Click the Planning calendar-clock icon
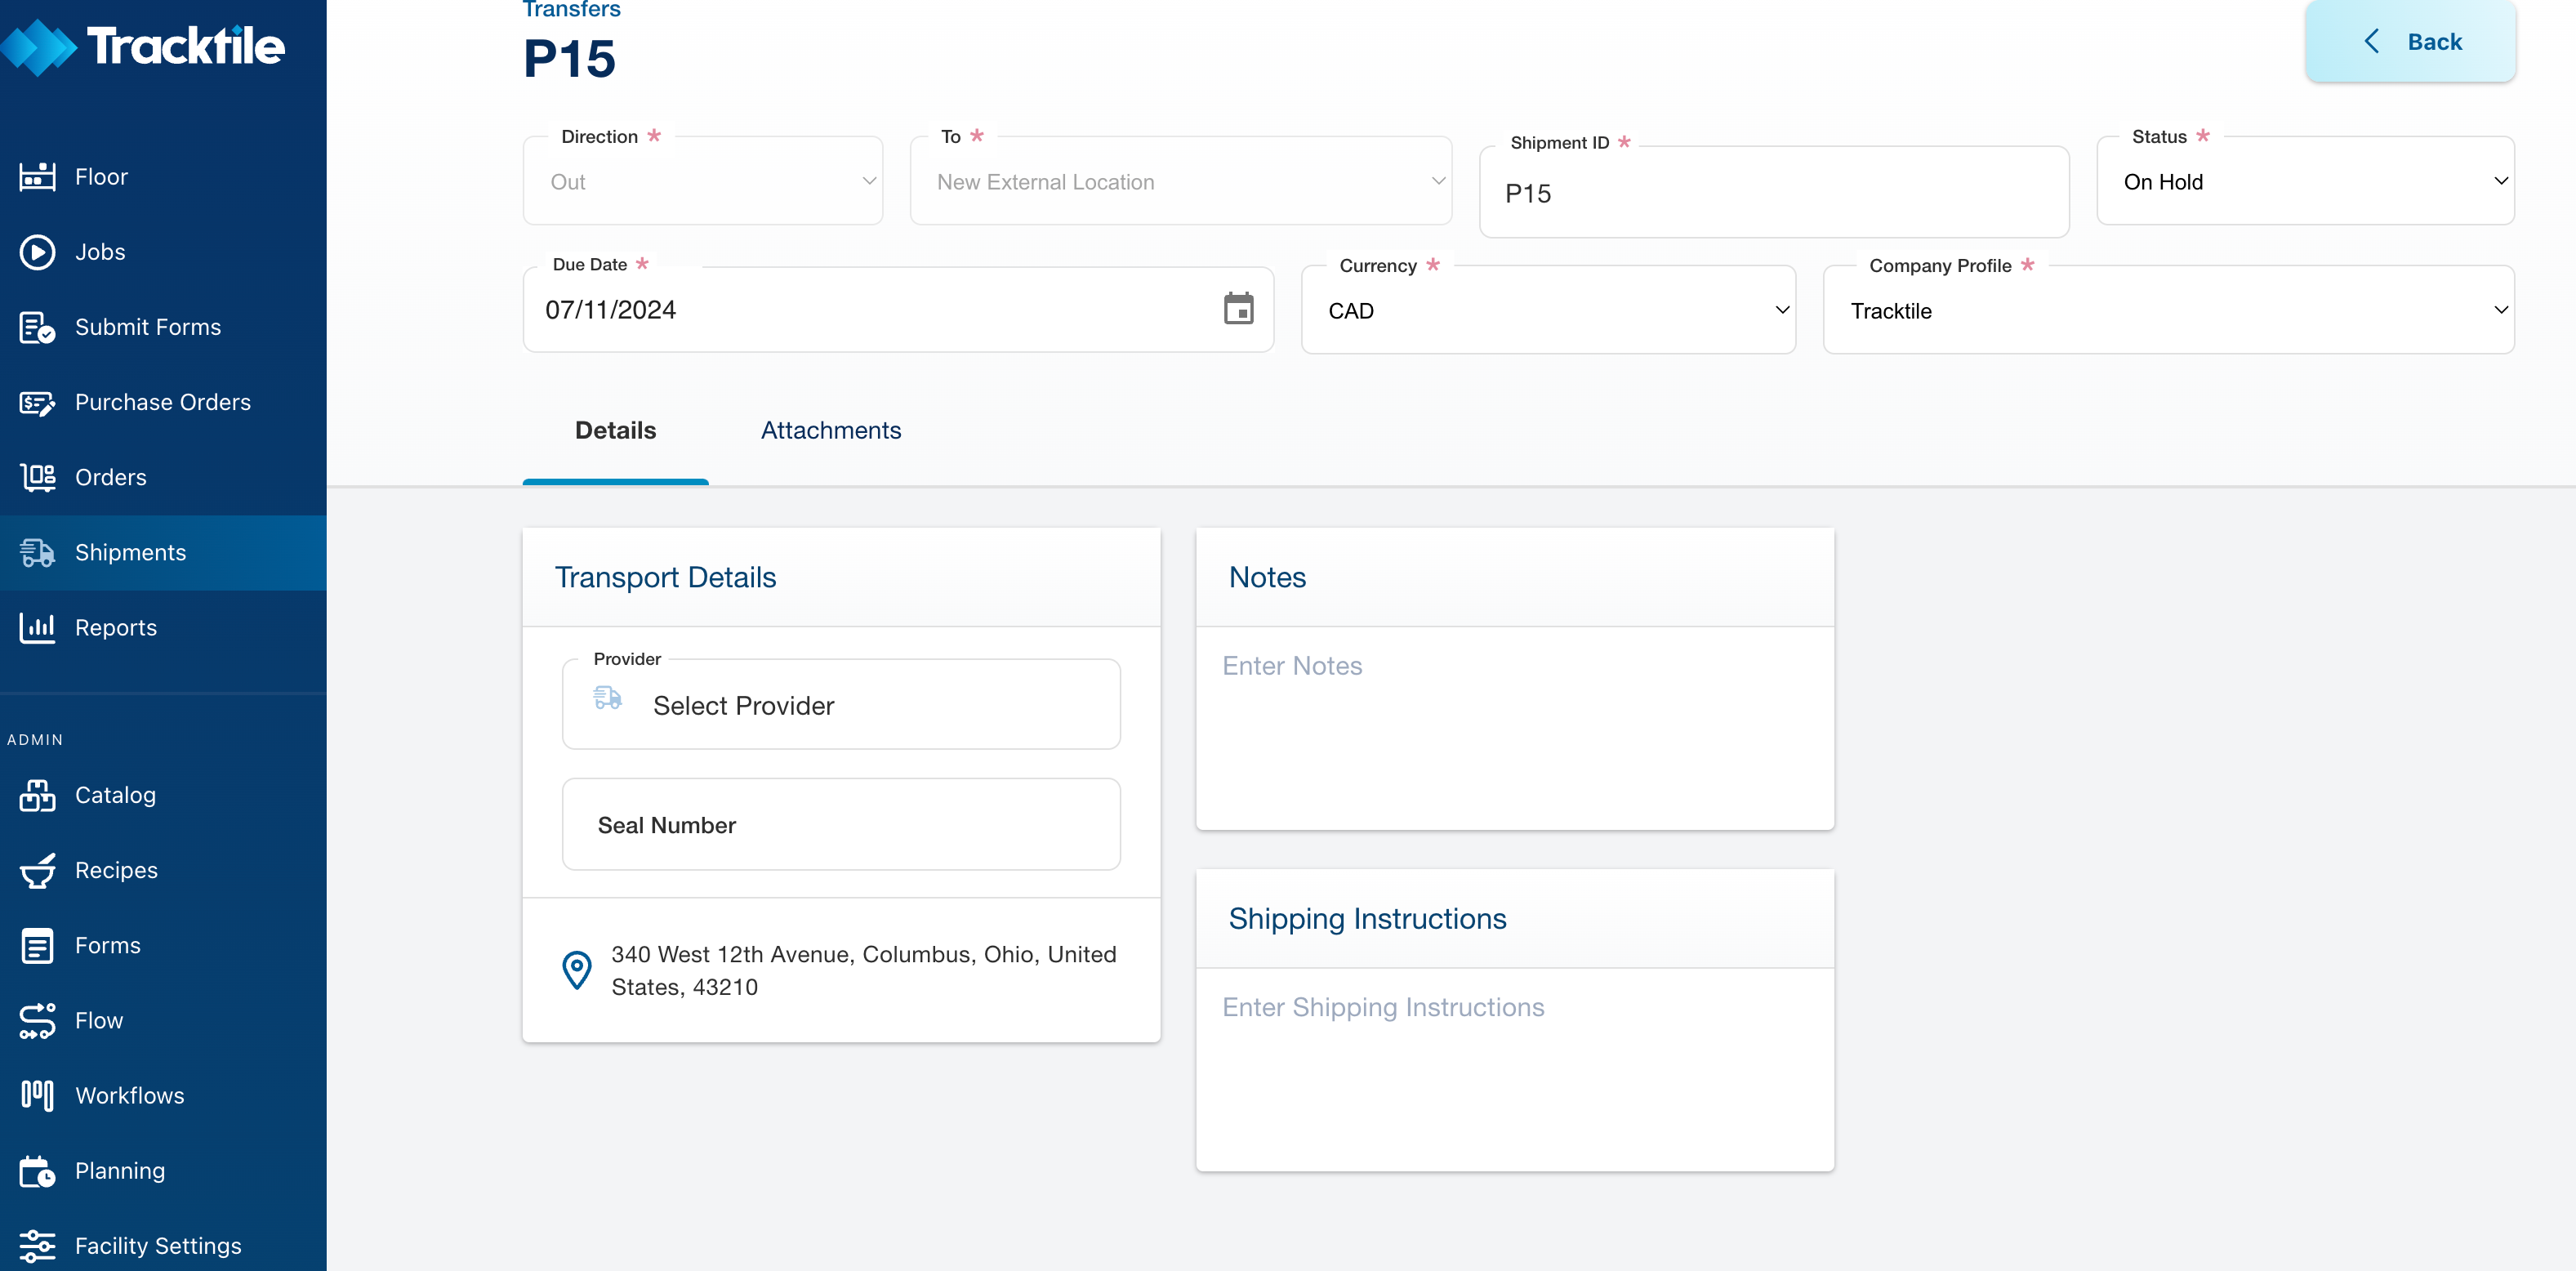The image size is (2576, 1271). [37, 1171]
